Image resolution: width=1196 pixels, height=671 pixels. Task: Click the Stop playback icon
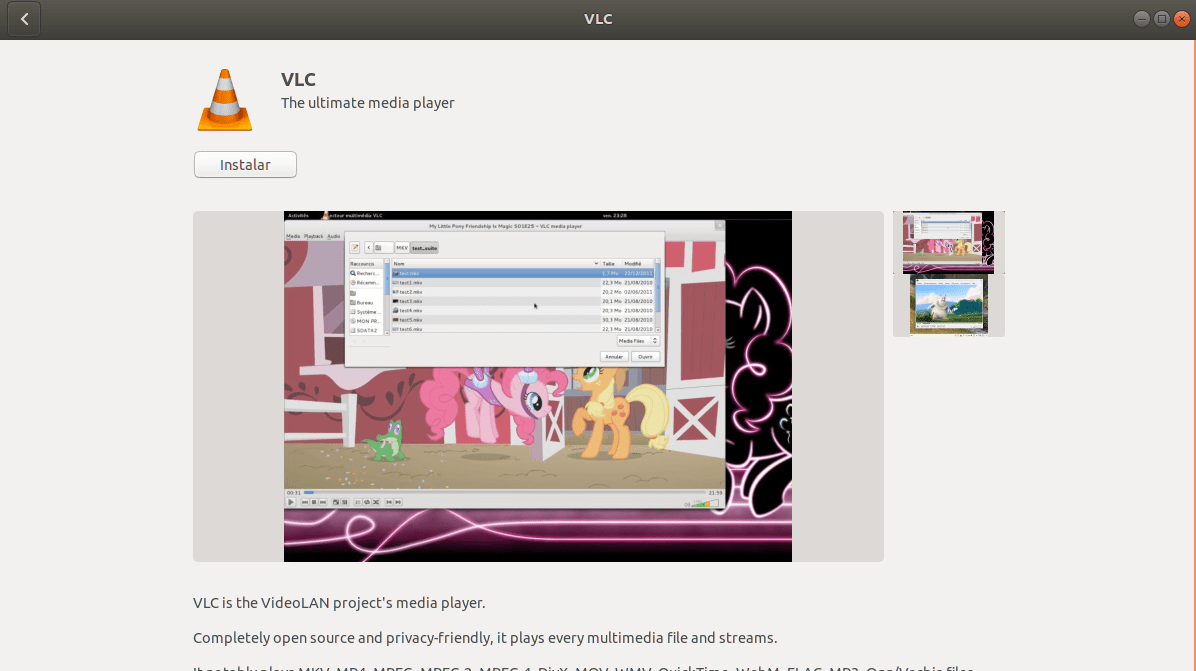click(x=314, y=502)
